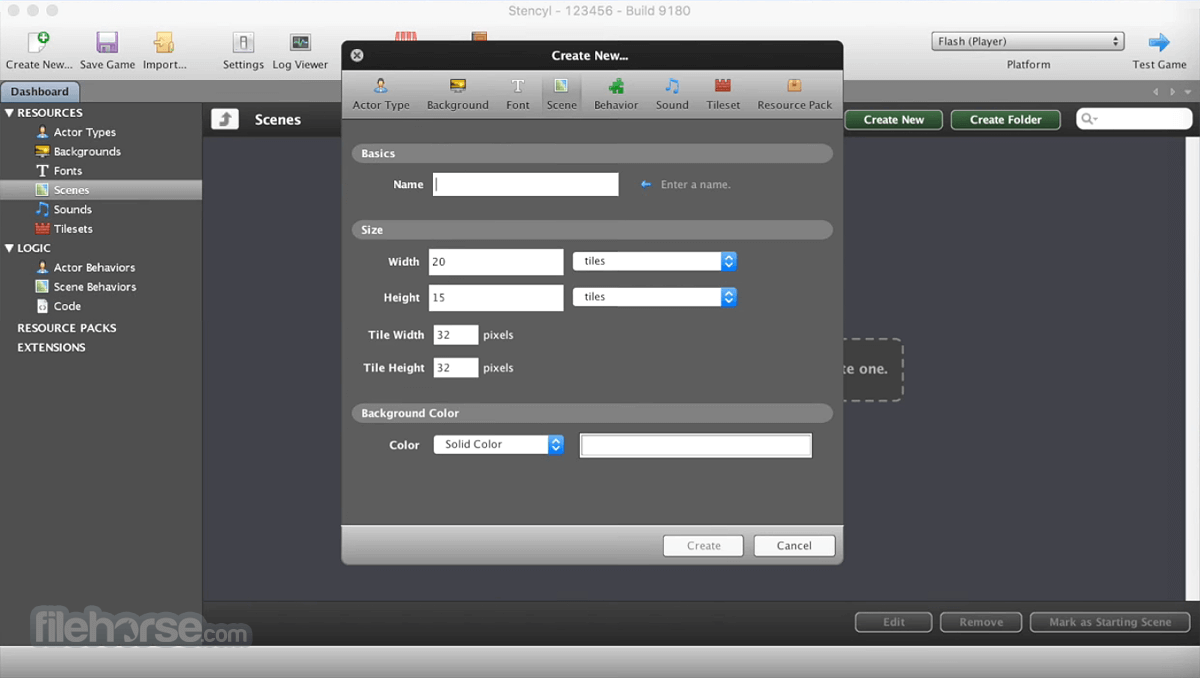Open RESOURCE PACKS section
Viewport: 1200px width, 678px height.
coord(67,328)
